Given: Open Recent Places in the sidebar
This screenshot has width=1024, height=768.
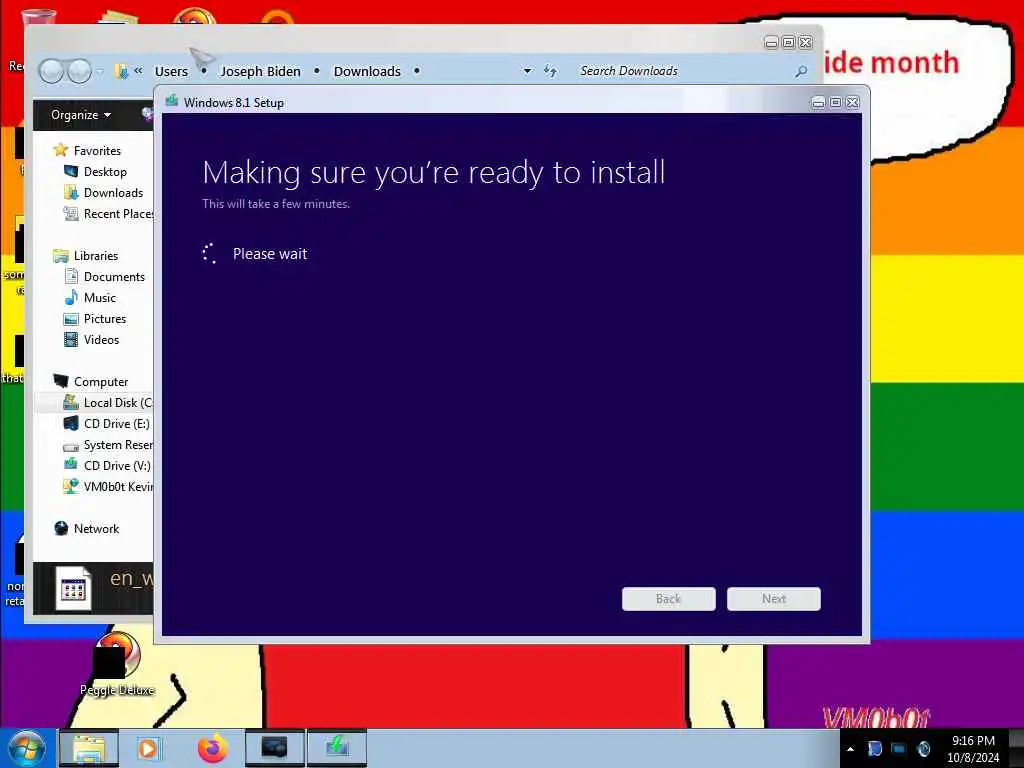Looking at the screenshot, I should pyautogui.click(x=118, y=214).
